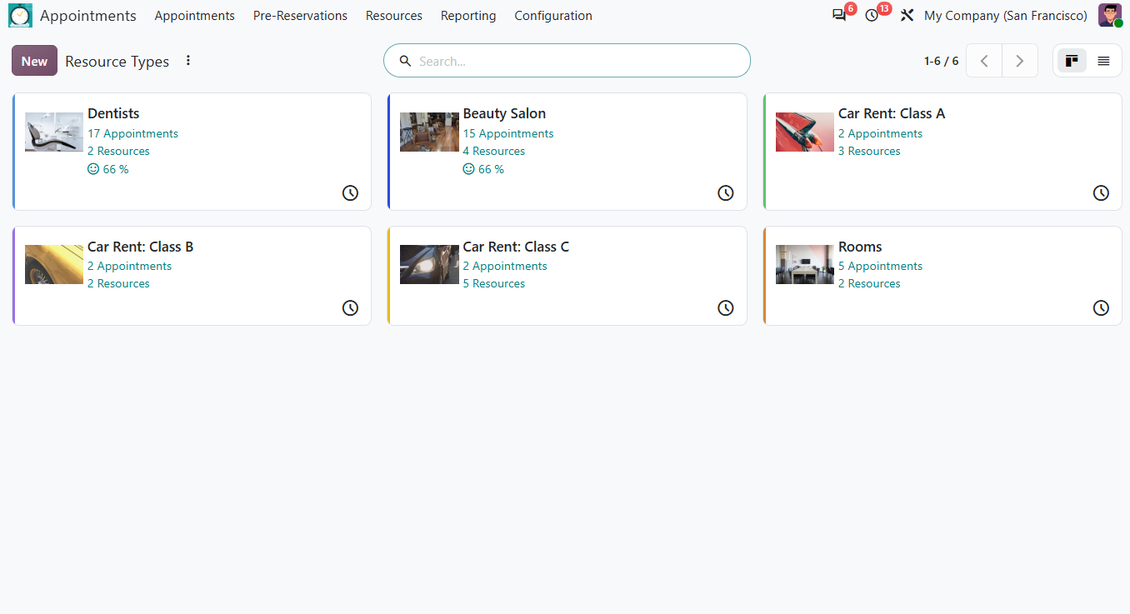Open the Beauty Salon thumbnail image

430,132
